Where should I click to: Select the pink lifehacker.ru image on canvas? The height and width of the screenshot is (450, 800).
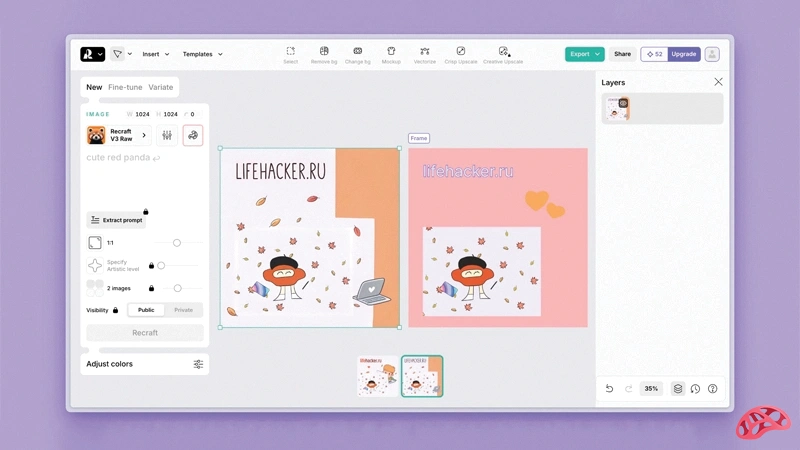498,238
